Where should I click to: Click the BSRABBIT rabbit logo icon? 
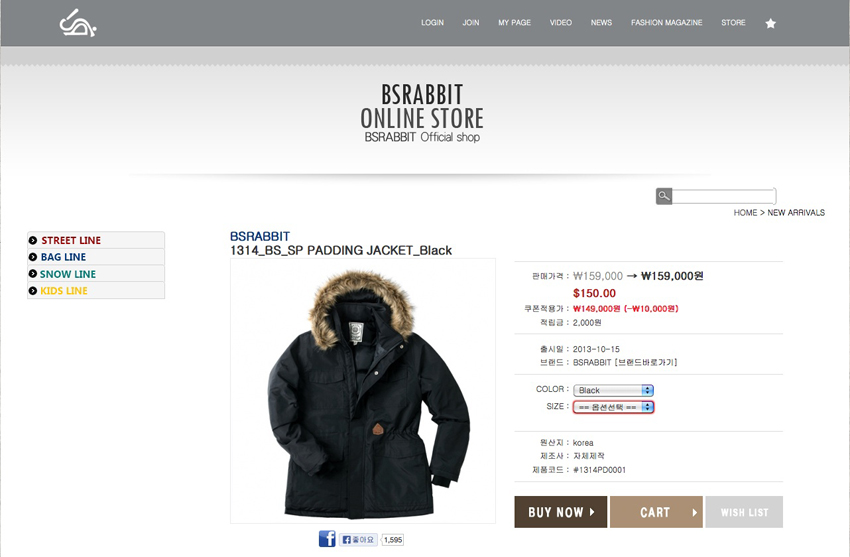tap(78, 23)
